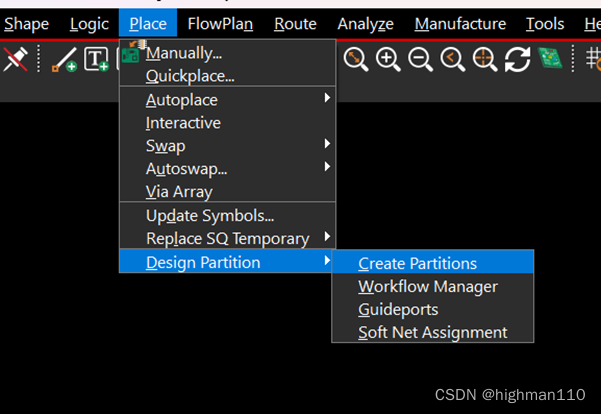Select the Add Connect line tool icon
Image resolution: width=601 pixels, height=414 pixels.
64,60
